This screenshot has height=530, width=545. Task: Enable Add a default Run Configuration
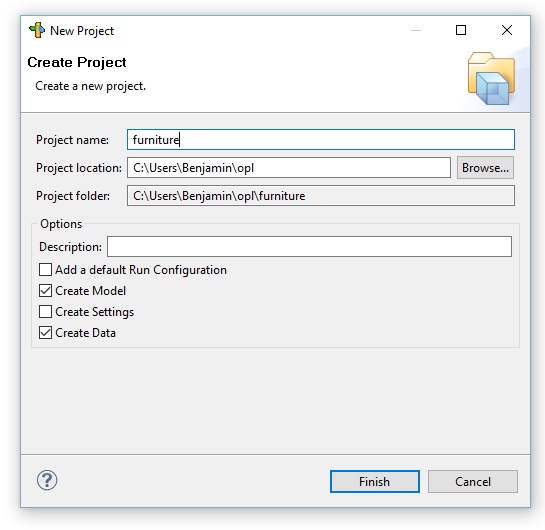pyautogui.click(x=46, y=270)
